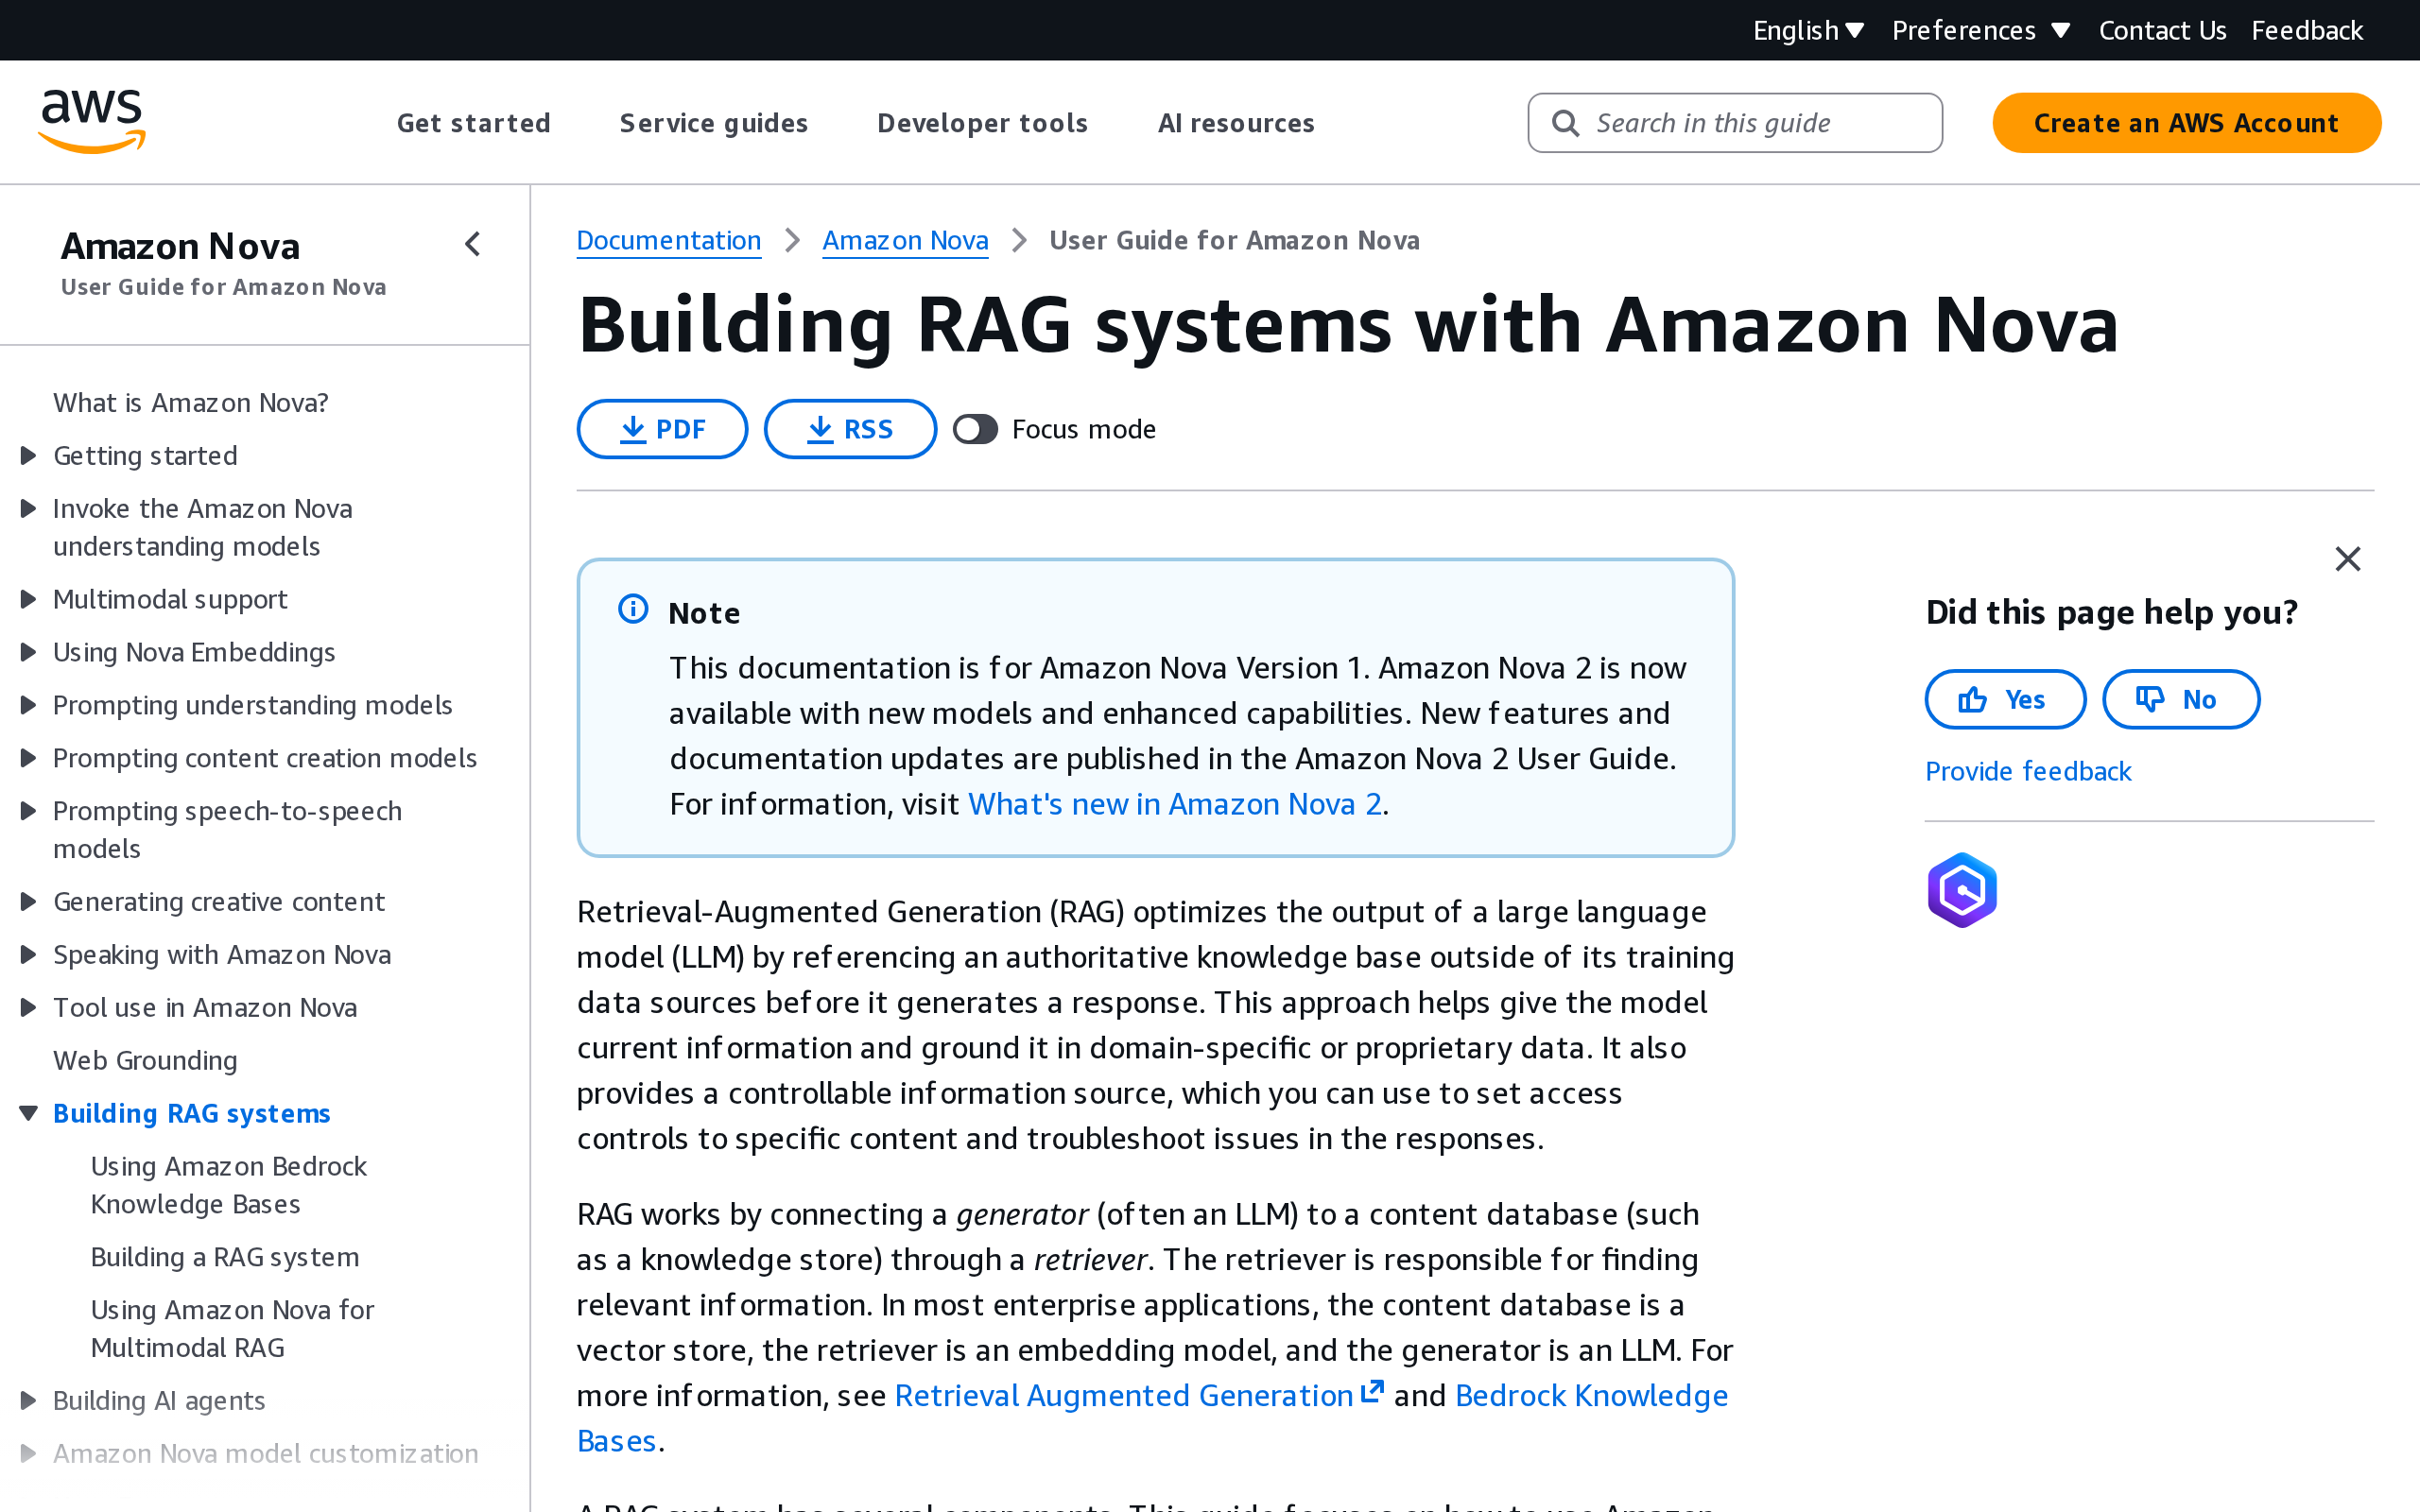Open the RSS feed button
The image size is (2420, 1512).
click(x=850, y=429)
